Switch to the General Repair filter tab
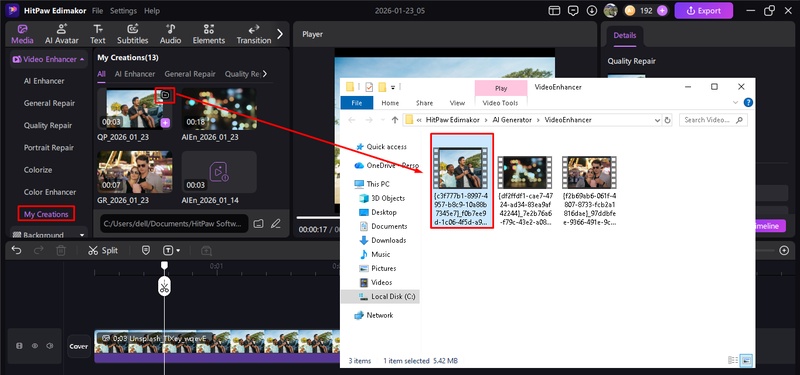 (x=190, y=74)
